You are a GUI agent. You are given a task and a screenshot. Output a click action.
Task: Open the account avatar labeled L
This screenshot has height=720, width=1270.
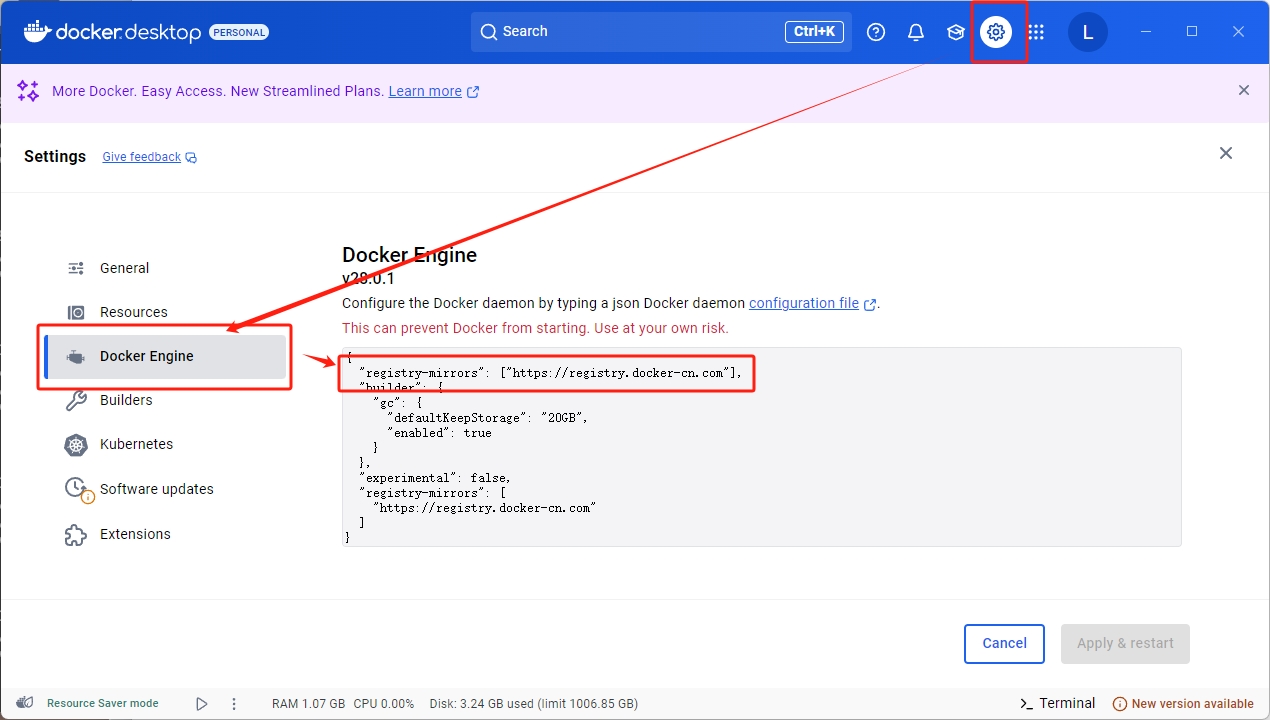tap(1088, 32)
